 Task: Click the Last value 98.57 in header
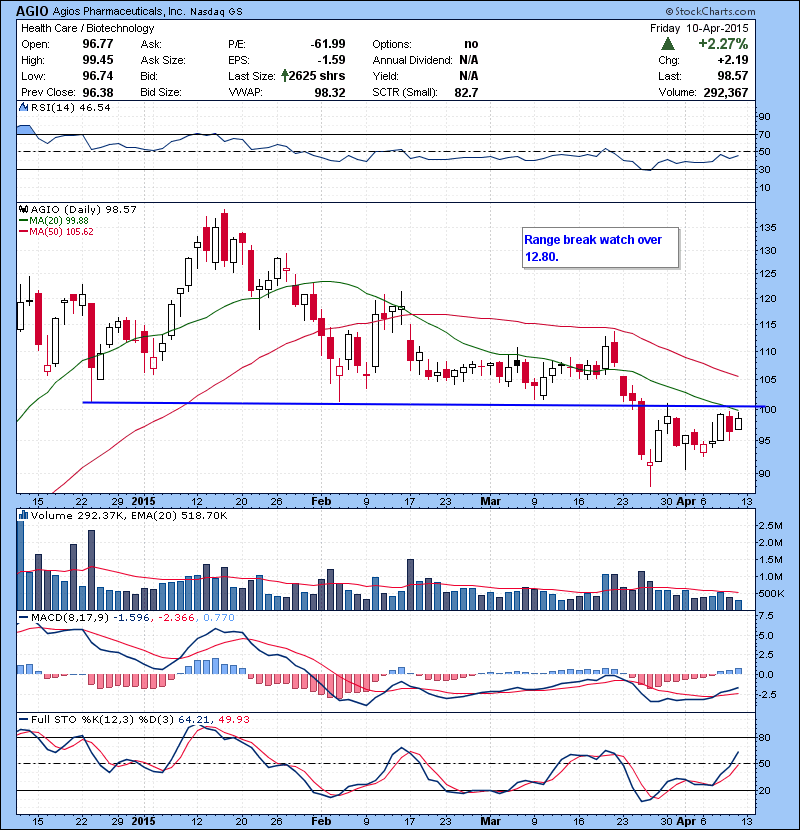click(x=733, y=76)
